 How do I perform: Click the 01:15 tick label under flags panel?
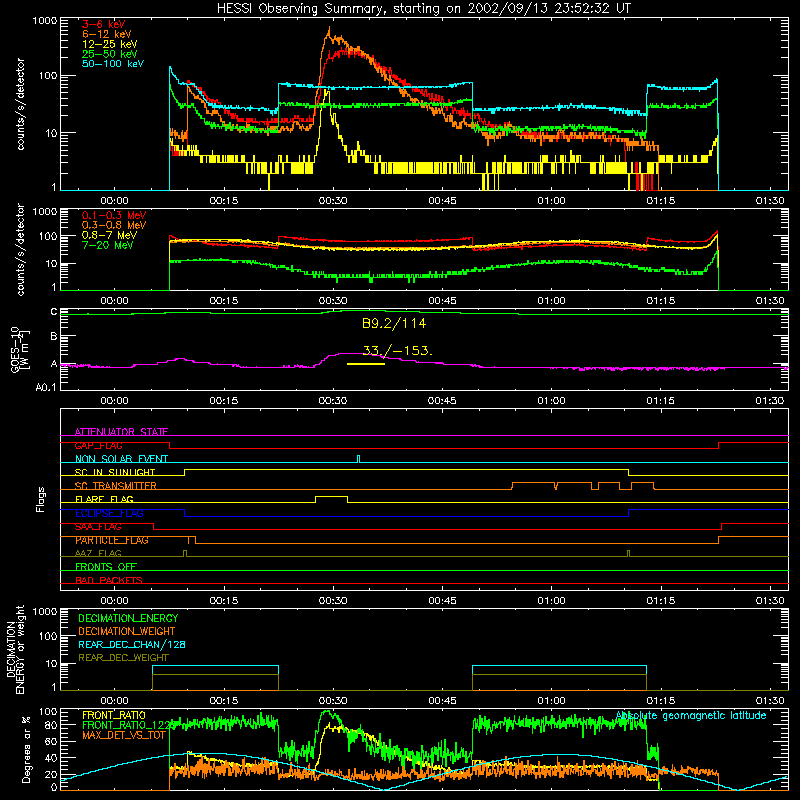661,601
